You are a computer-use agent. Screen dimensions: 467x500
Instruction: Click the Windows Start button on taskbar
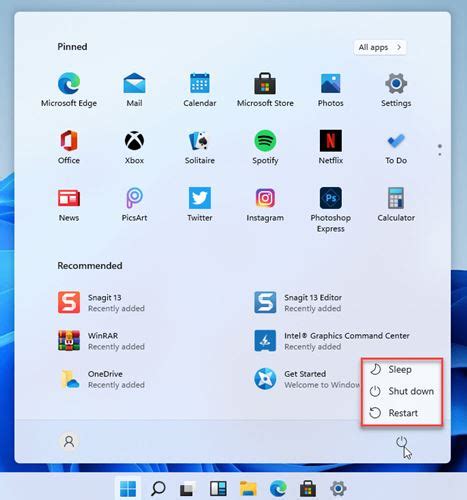[x=128, y=489]
